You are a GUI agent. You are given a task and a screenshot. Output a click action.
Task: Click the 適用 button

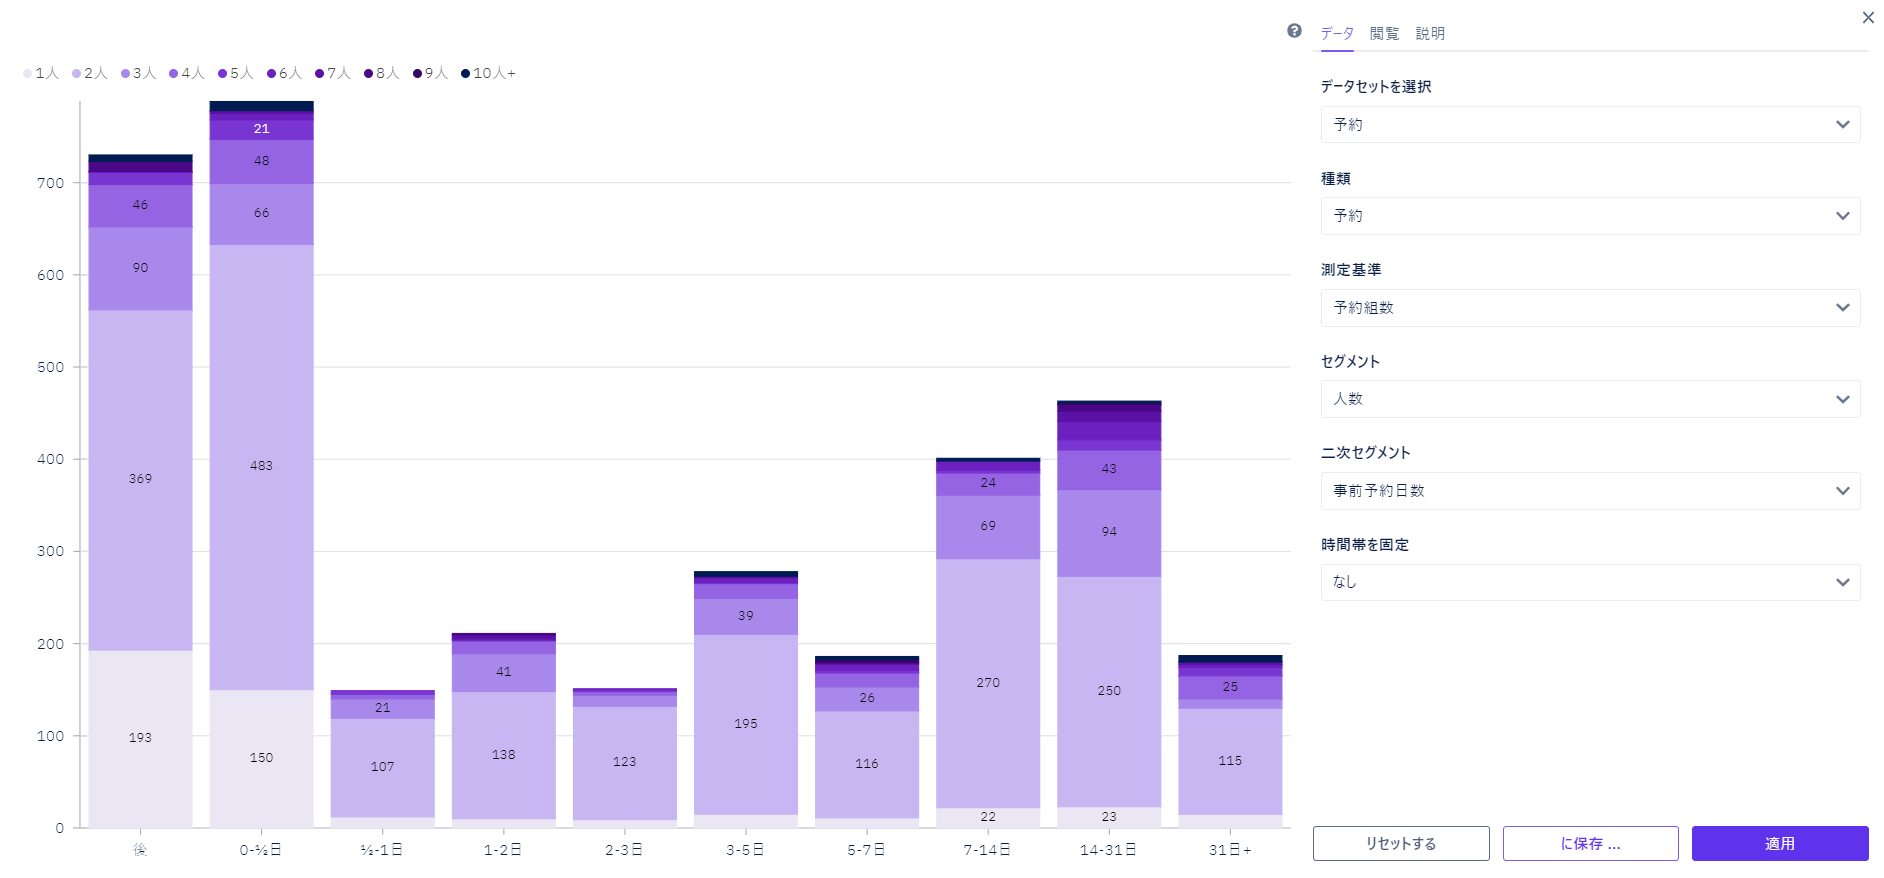[1779, 843]
